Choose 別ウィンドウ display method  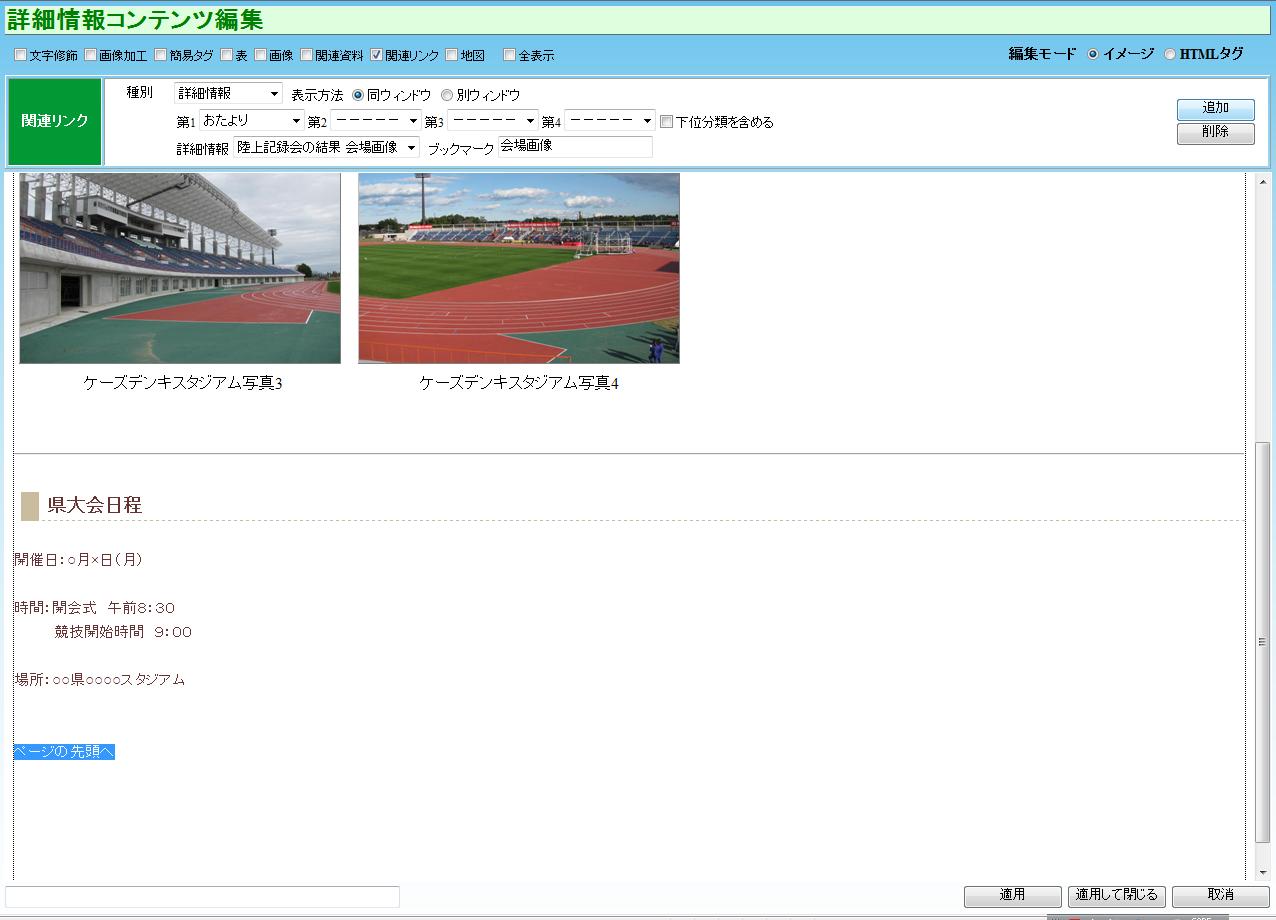click(x=447, y=95)
